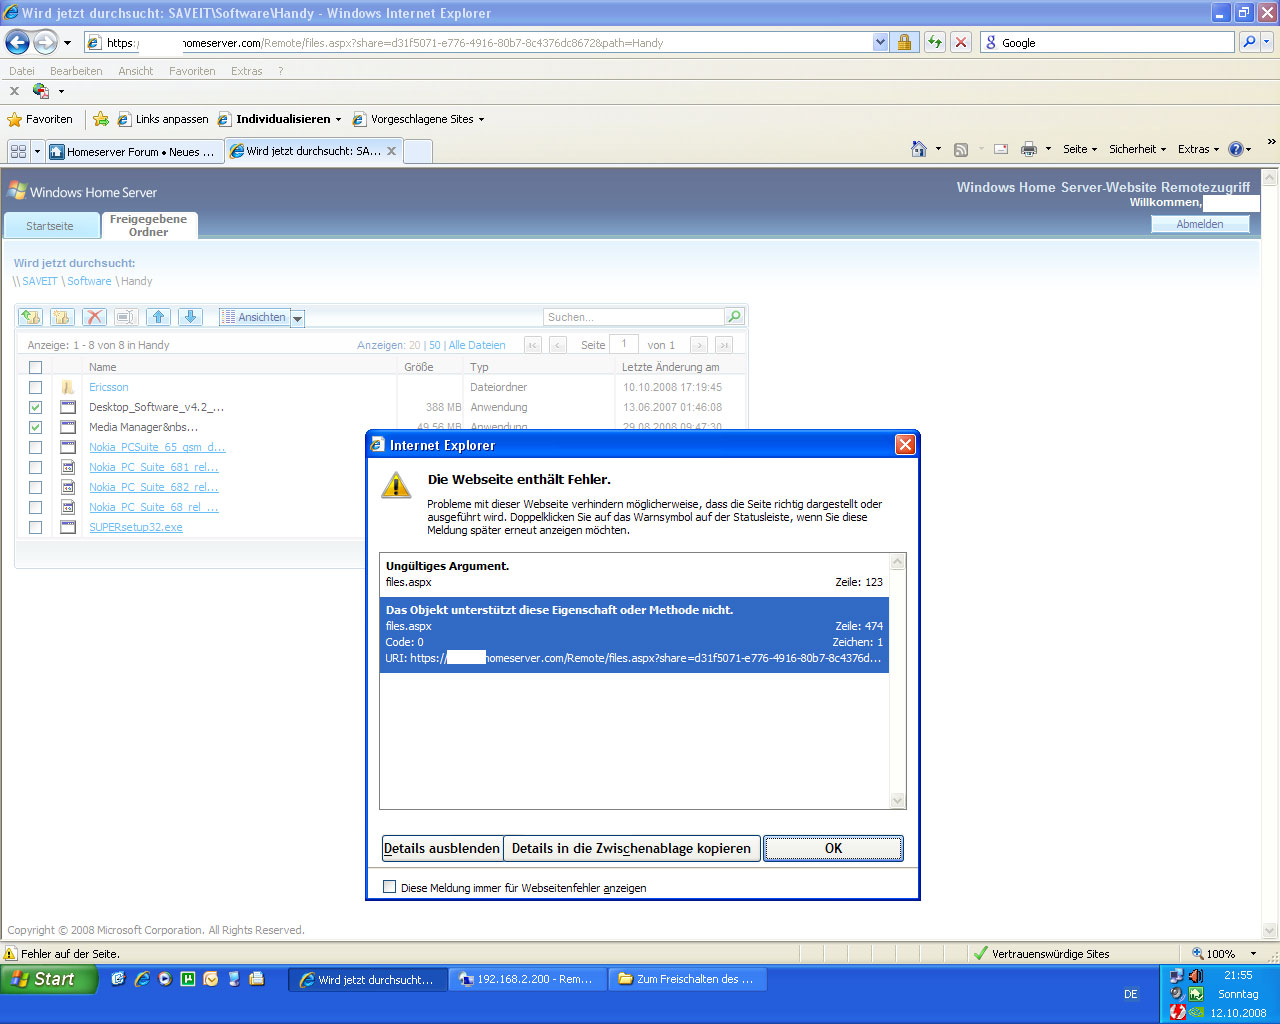Open the Ericsson folder link

coord(109,387)
